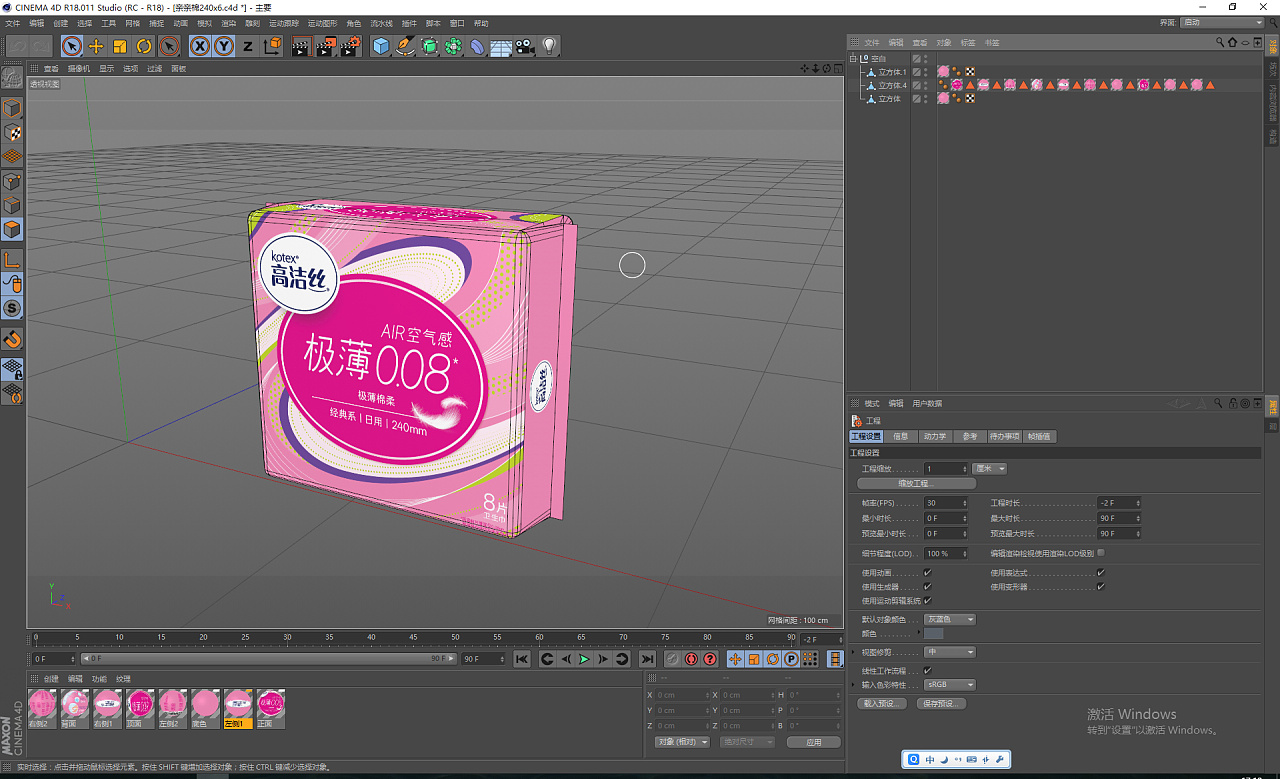Switch to 信息 tab in attributes
Screen dimensions: 1280x779
901,437
